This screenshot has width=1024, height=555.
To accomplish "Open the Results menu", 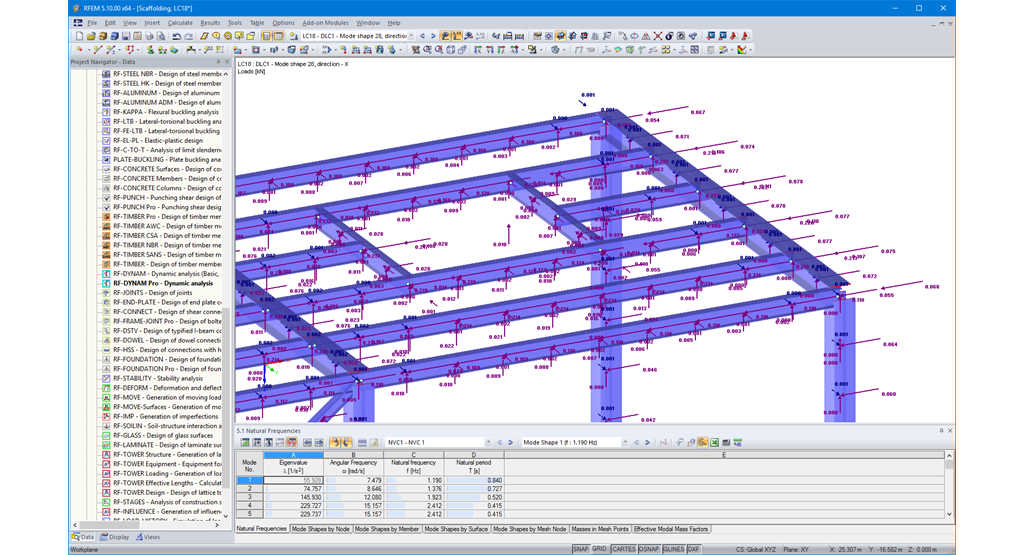I will coord(210,23).
